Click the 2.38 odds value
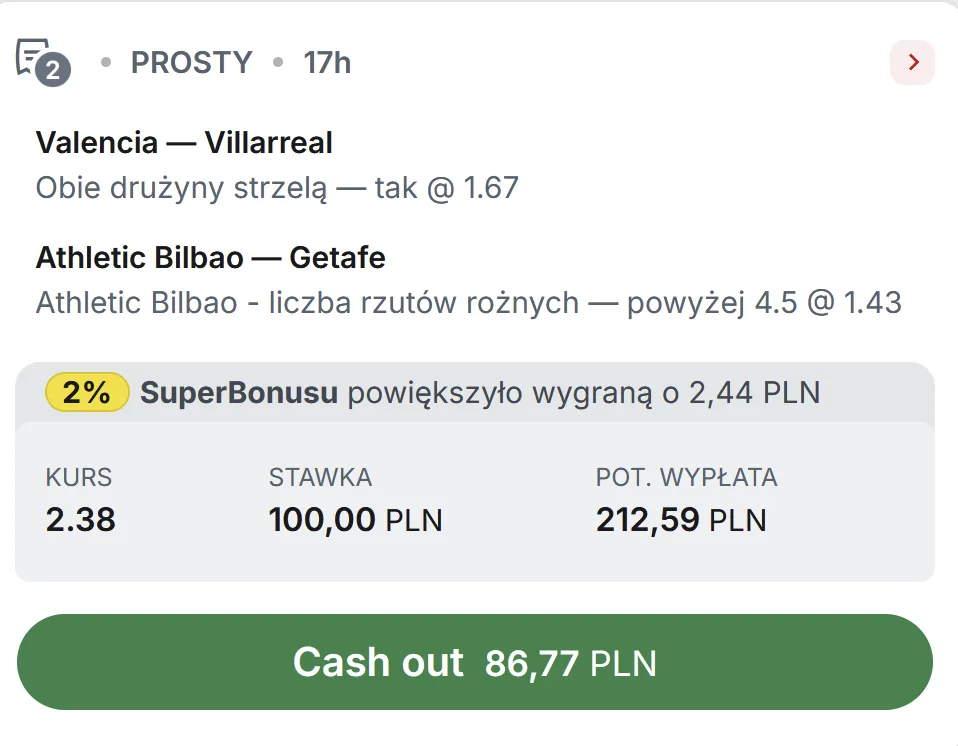The image size is (958, 746). pos(81,520)
